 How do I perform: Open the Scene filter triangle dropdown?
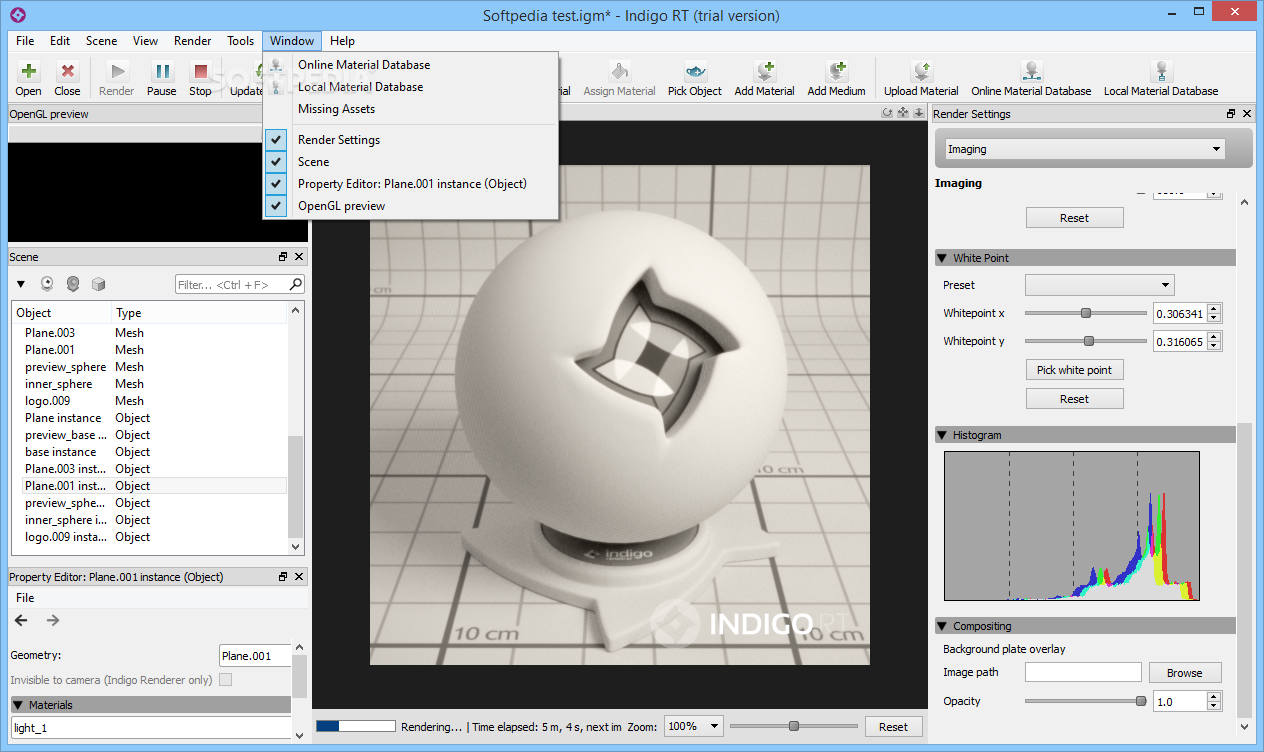tap(21, 285)
